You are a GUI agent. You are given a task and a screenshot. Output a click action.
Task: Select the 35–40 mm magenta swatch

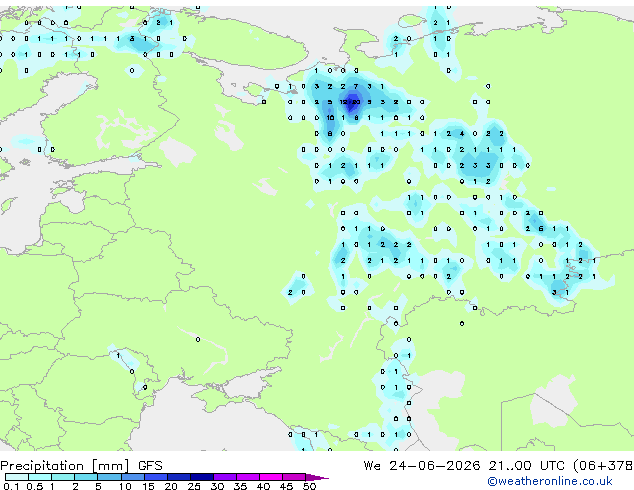click(x=248, y=477)
